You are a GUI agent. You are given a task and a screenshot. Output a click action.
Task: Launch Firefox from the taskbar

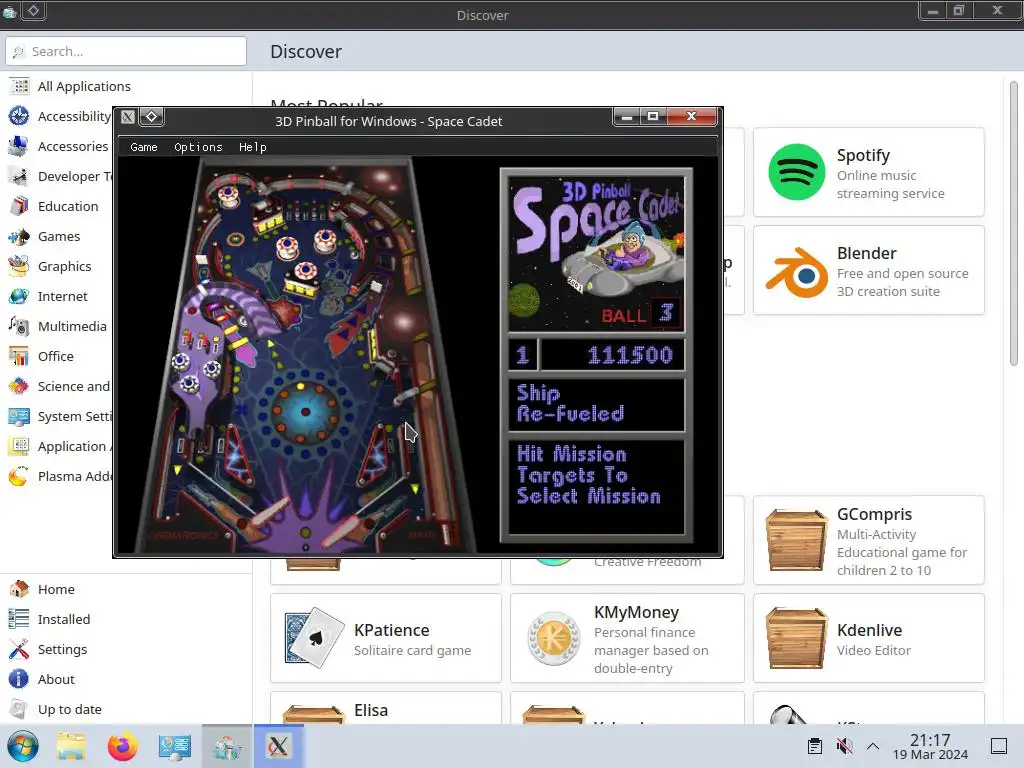tap(123, 746)
